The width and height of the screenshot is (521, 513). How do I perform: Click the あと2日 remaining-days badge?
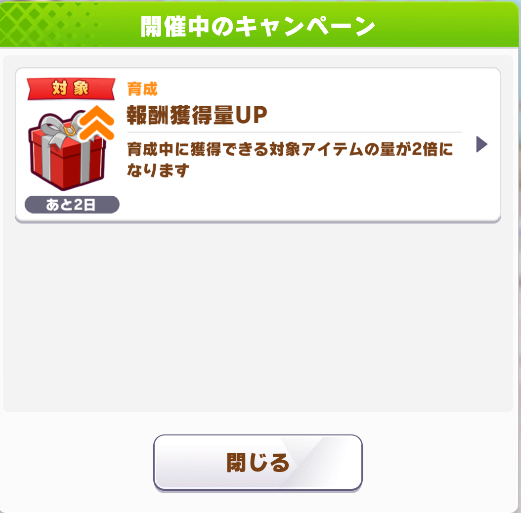[72, 204]
